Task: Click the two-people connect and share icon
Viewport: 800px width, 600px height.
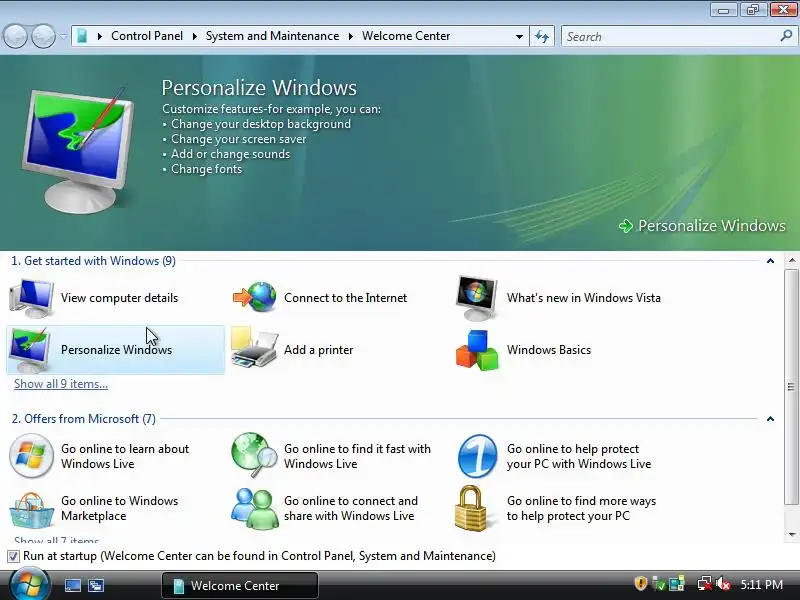Action: 254,509
